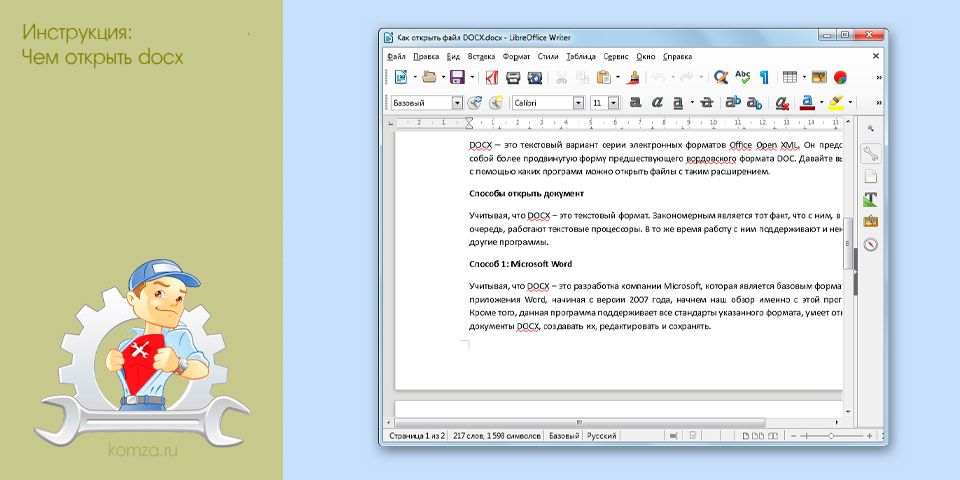The image size is (960, 480).
Task: Open highlight color palette dropdown arrow
Action: 850,103
